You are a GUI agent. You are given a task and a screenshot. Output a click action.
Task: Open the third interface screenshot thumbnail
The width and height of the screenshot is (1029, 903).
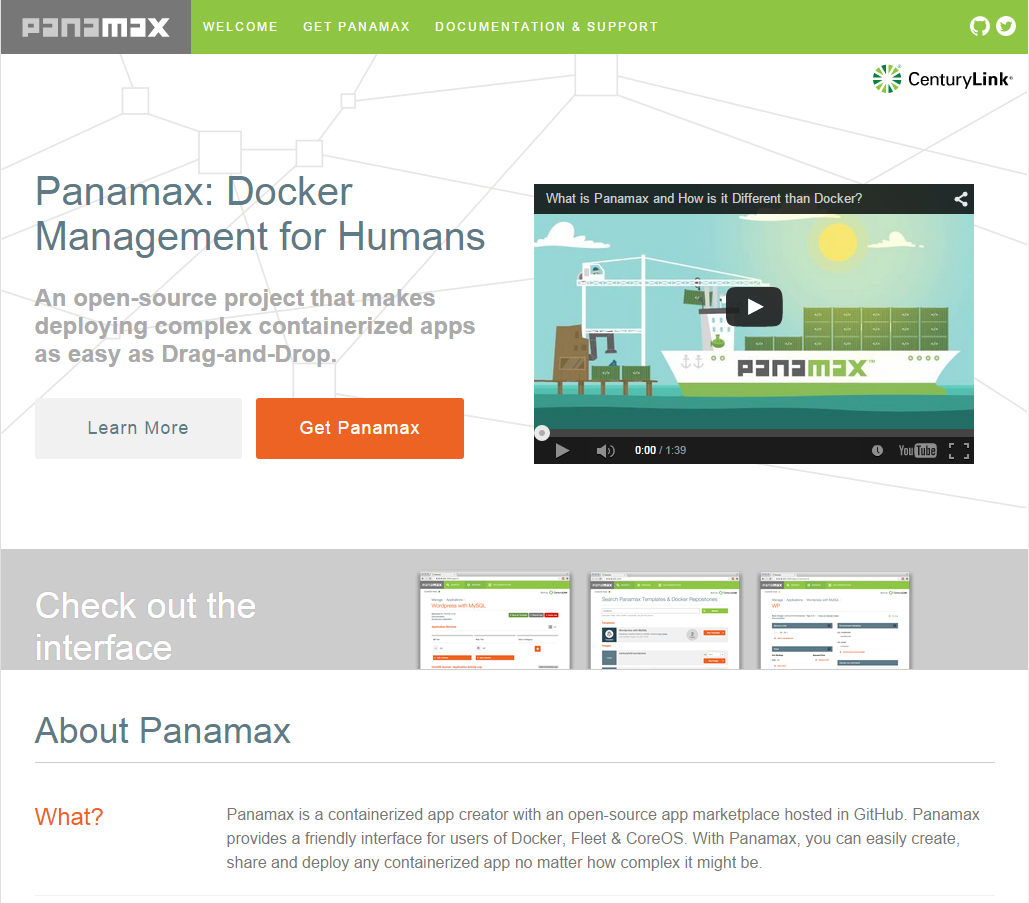tap(835, 621)
